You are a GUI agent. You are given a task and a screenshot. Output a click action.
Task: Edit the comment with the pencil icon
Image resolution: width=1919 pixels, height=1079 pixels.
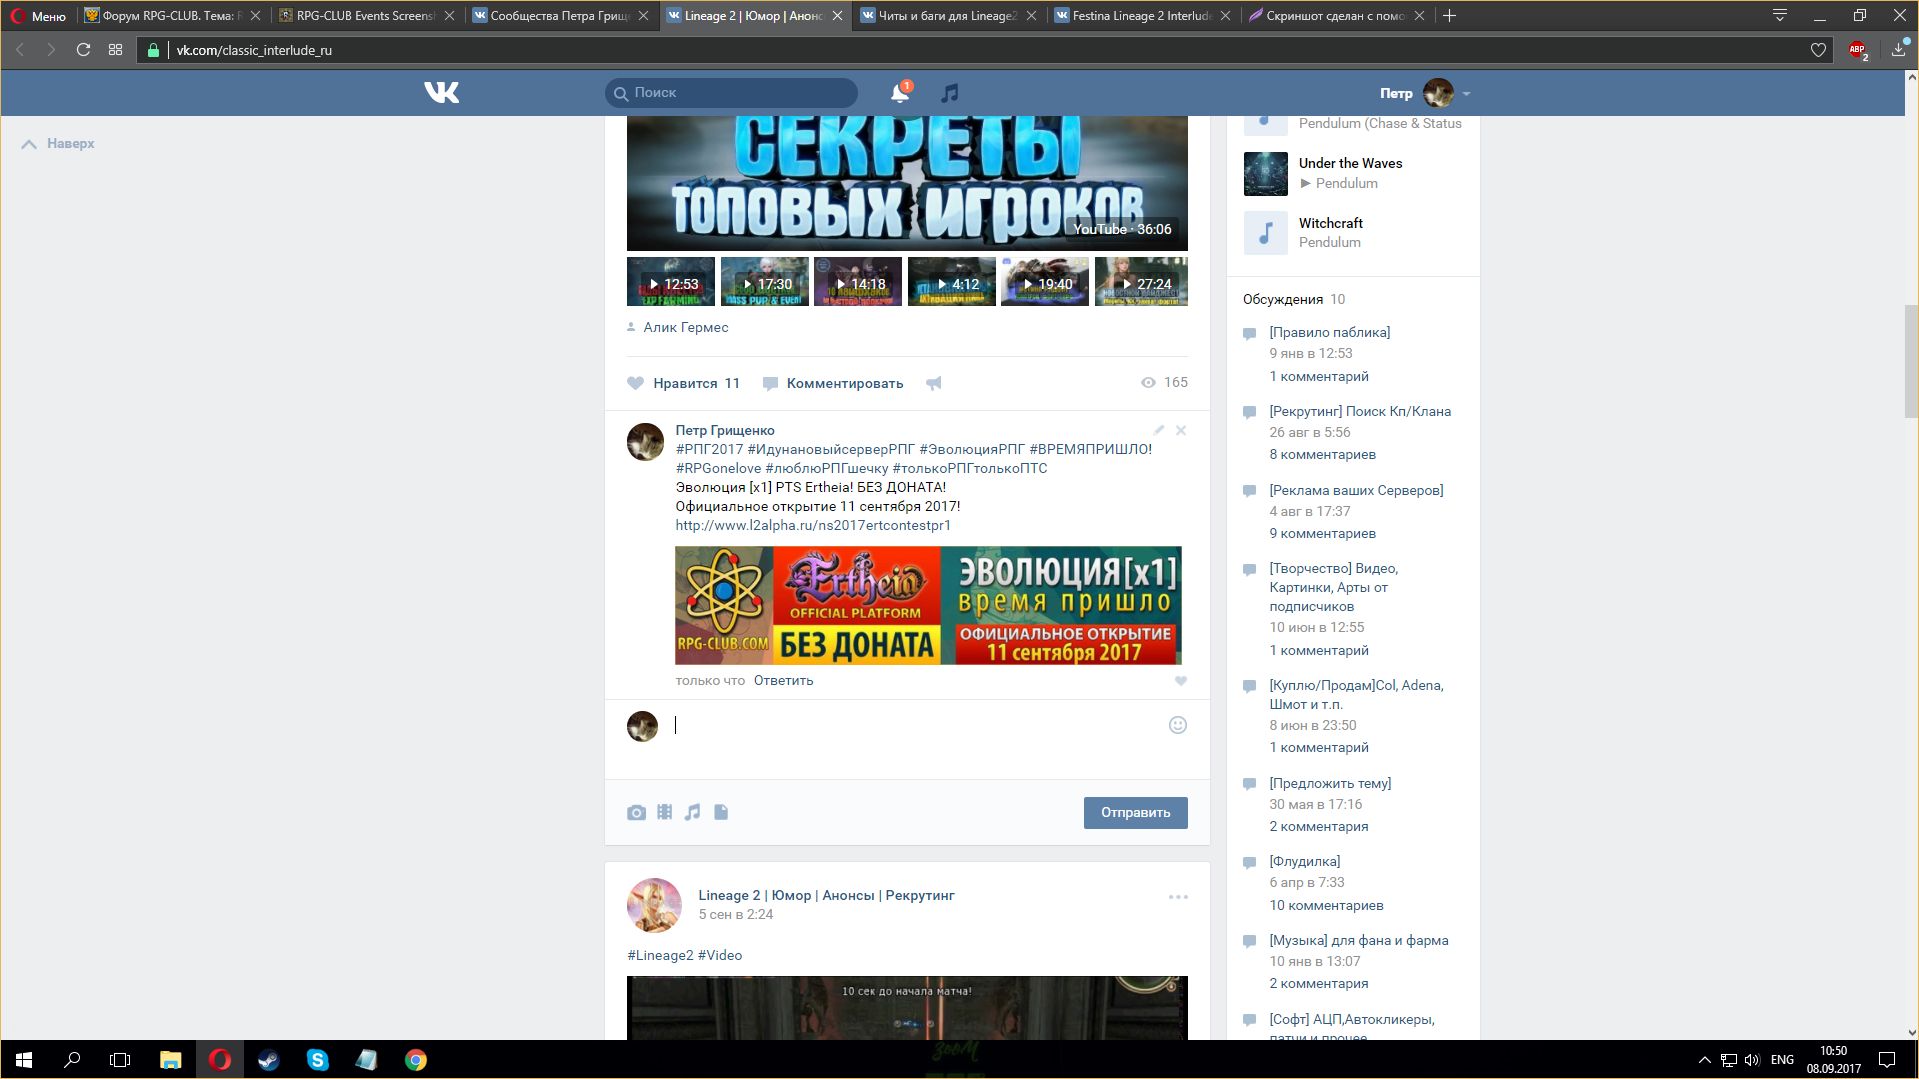click(x=1159, y=430)
